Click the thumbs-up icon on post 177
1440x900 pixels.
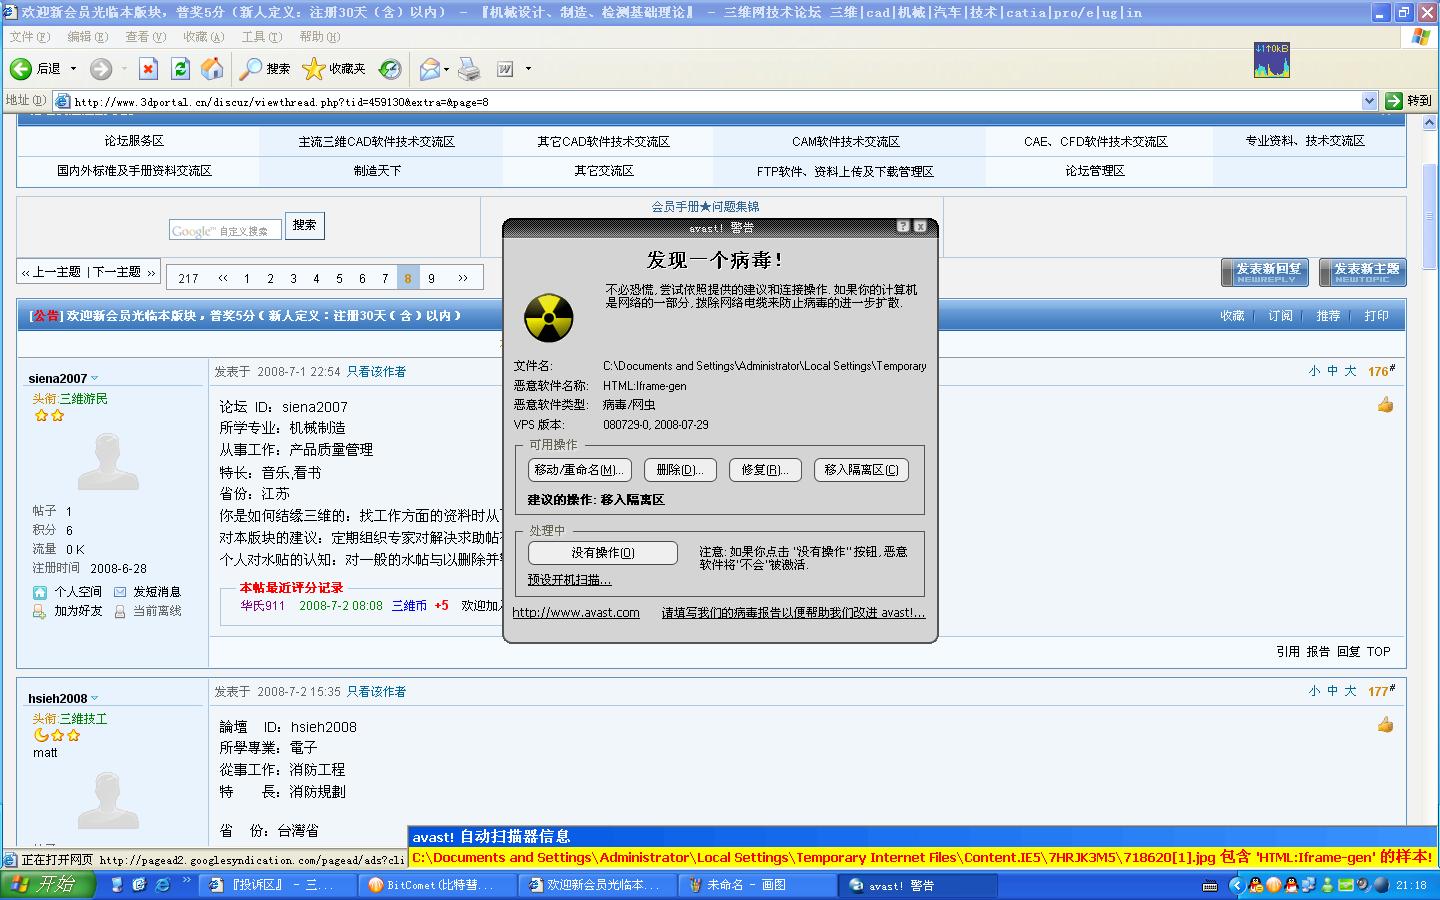tap(1385, 725)
